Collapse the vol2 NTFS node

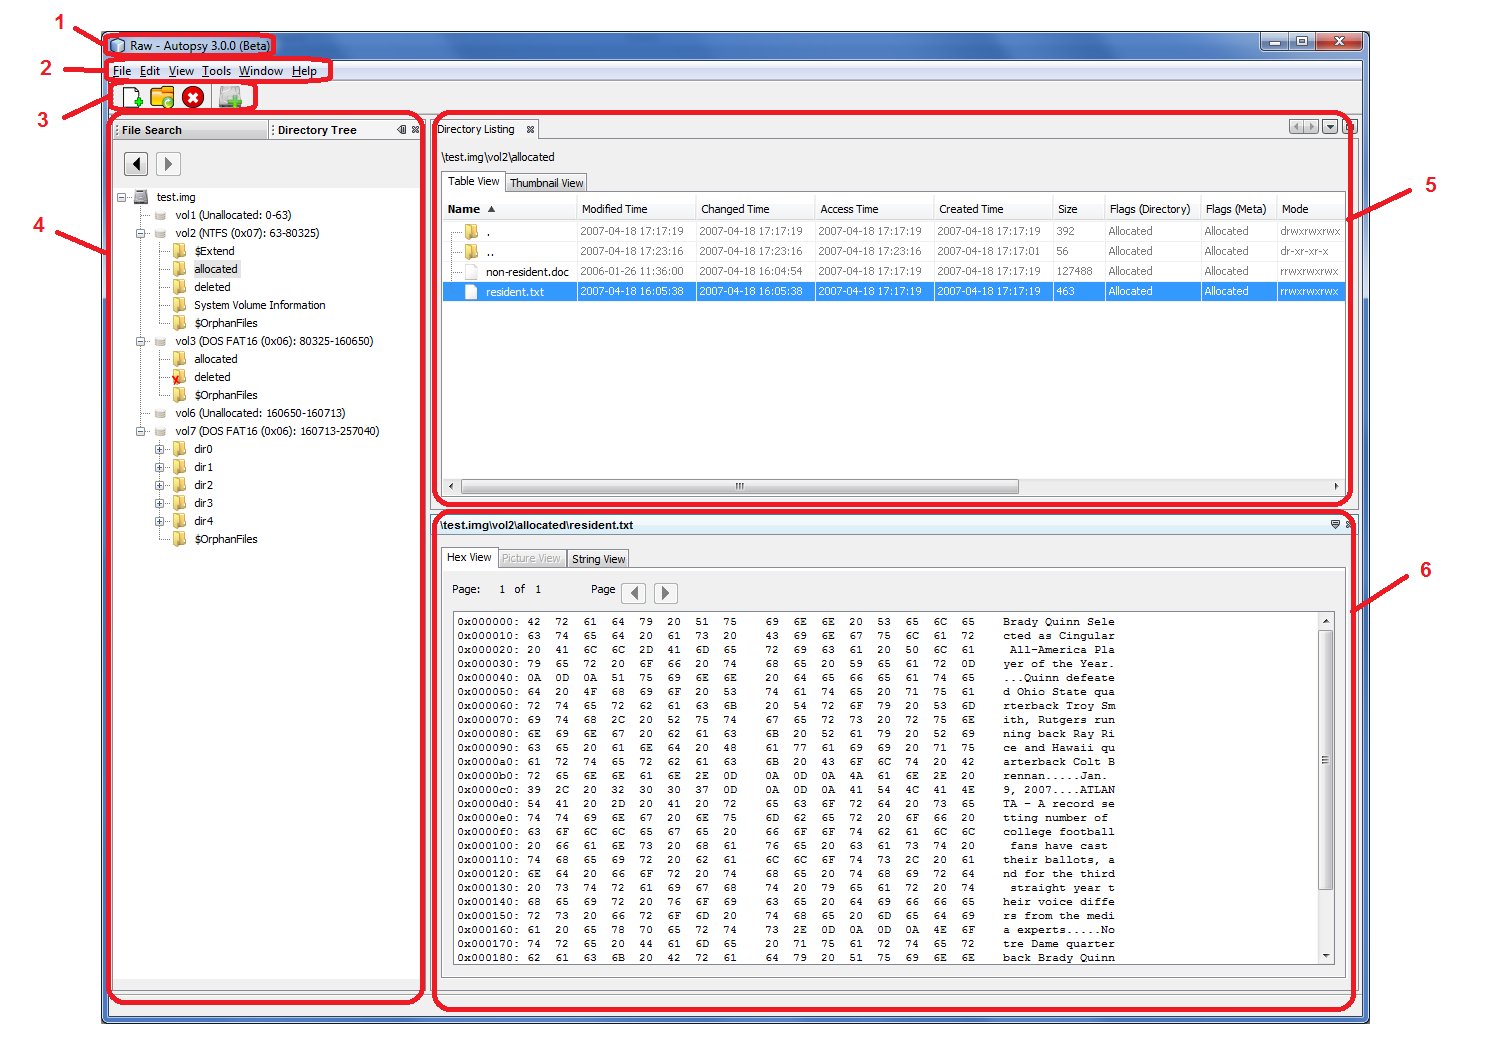point(141,233)
